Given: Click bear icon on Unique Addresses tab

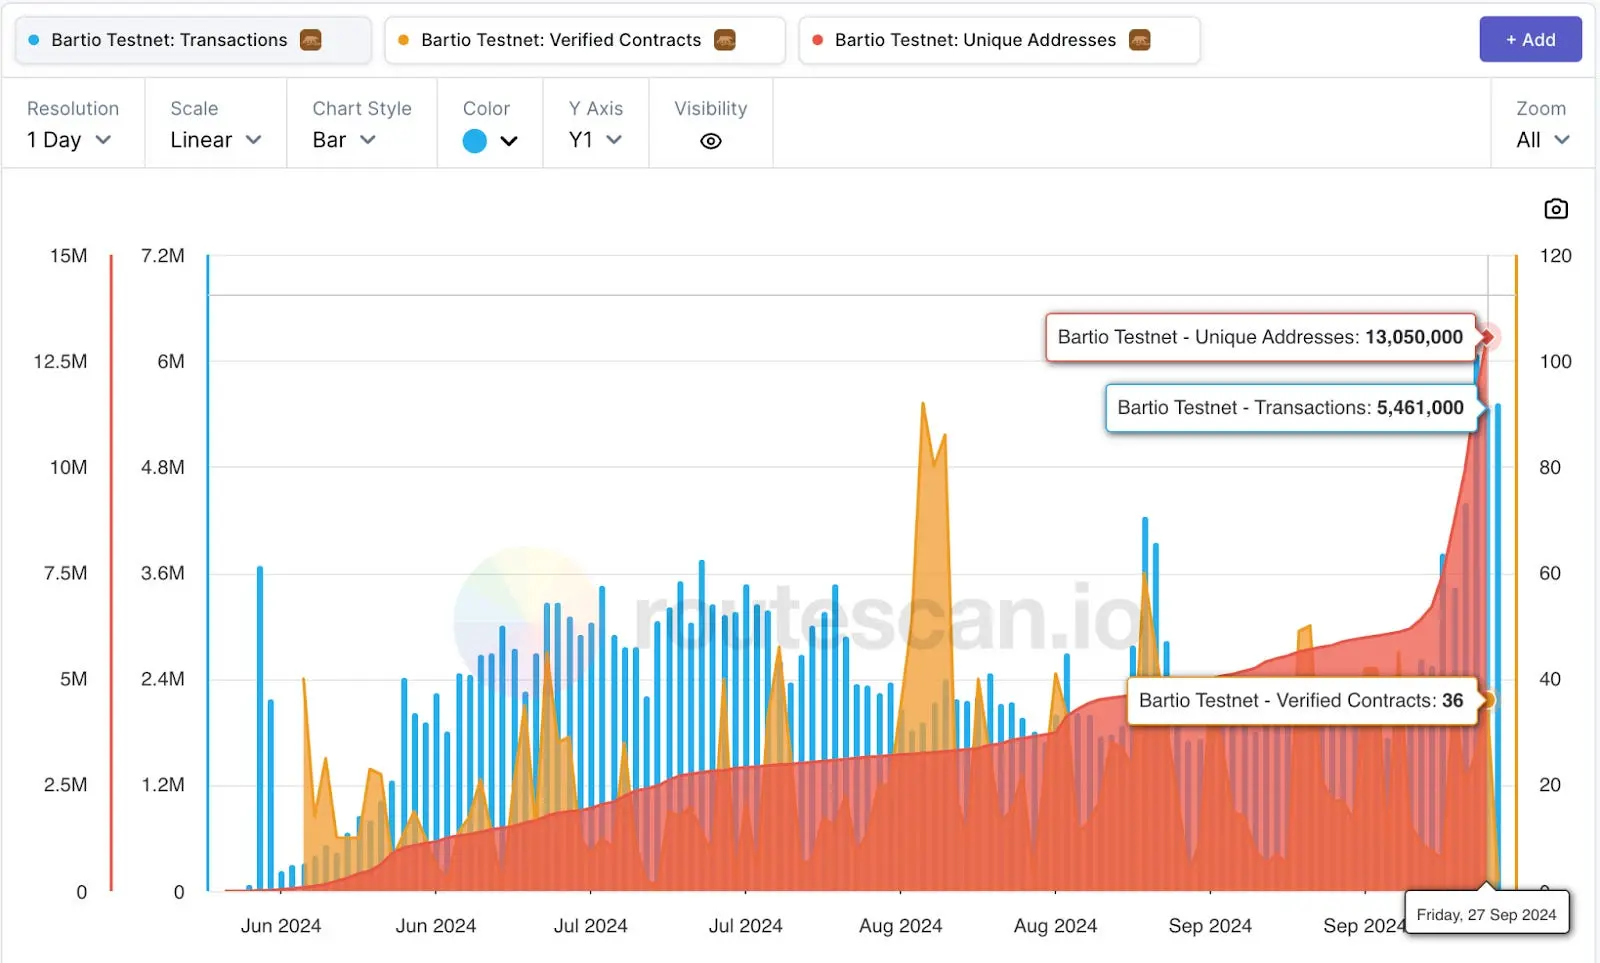Looking at the screenshot, I should coord(1139,40).
